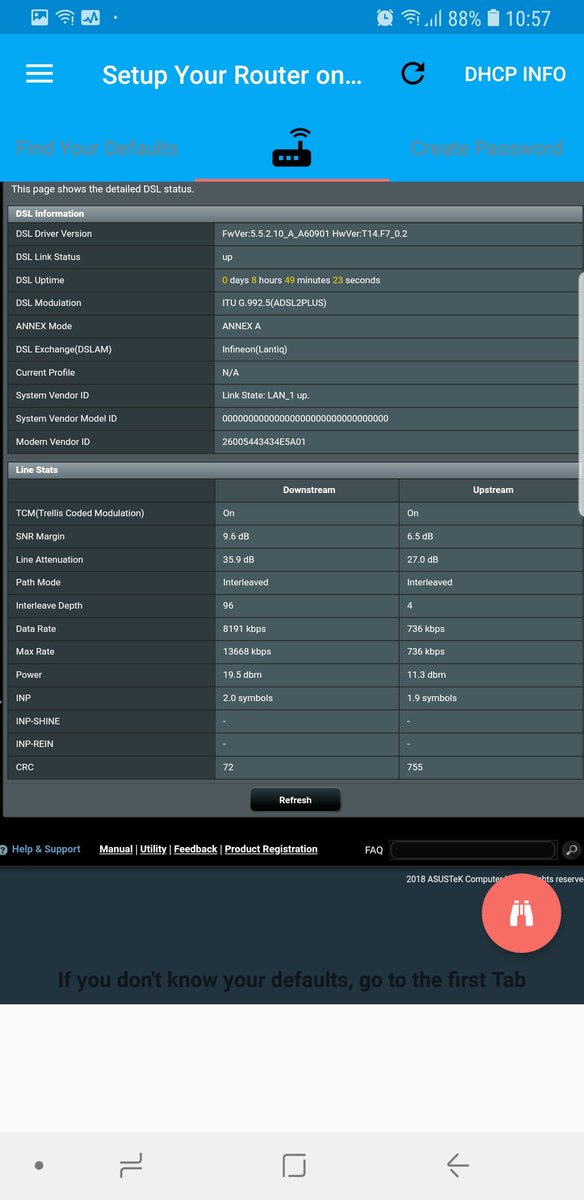Select the DSL Link Status up value
584x1200 pixels.
point(227,257)
